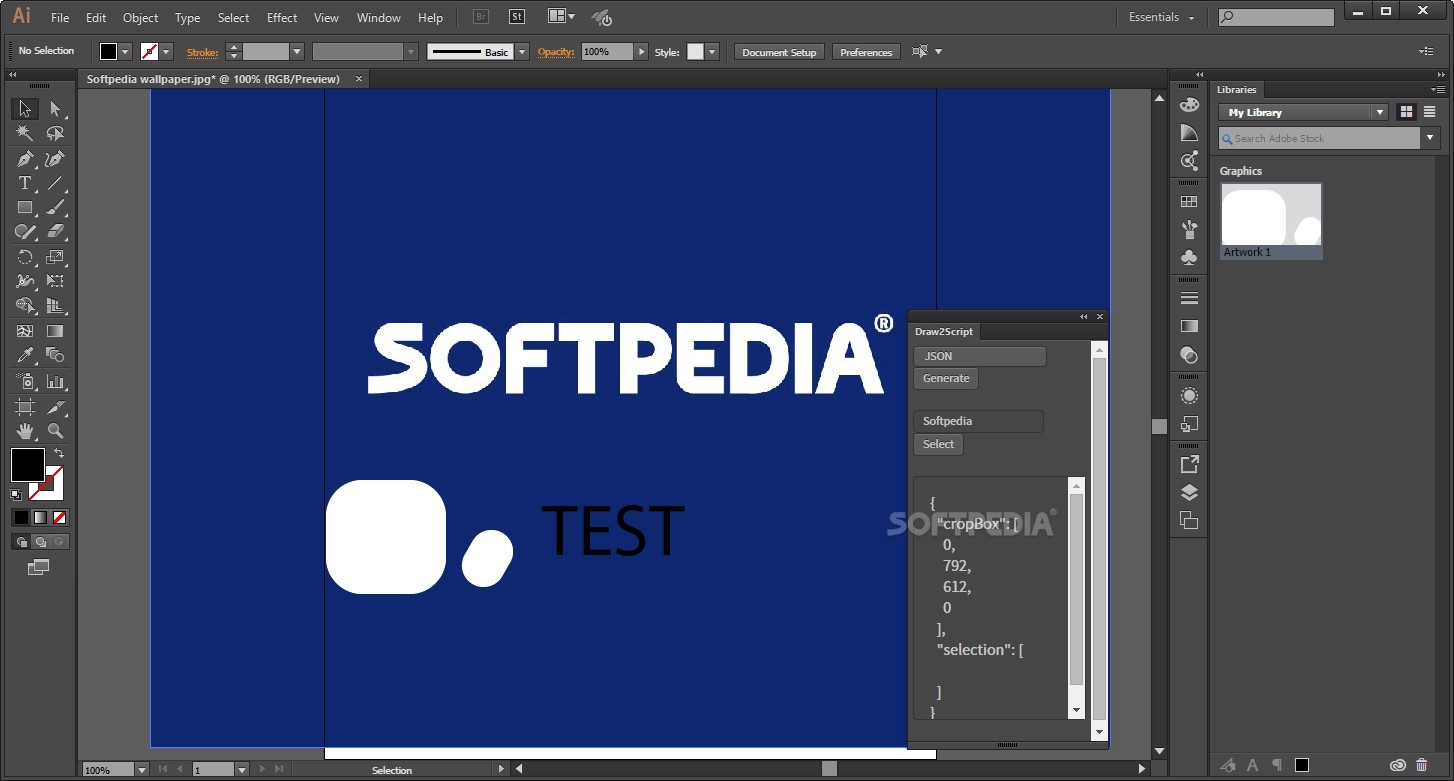Select the Scale tool

pyautogui.click(x=55, y=257)
